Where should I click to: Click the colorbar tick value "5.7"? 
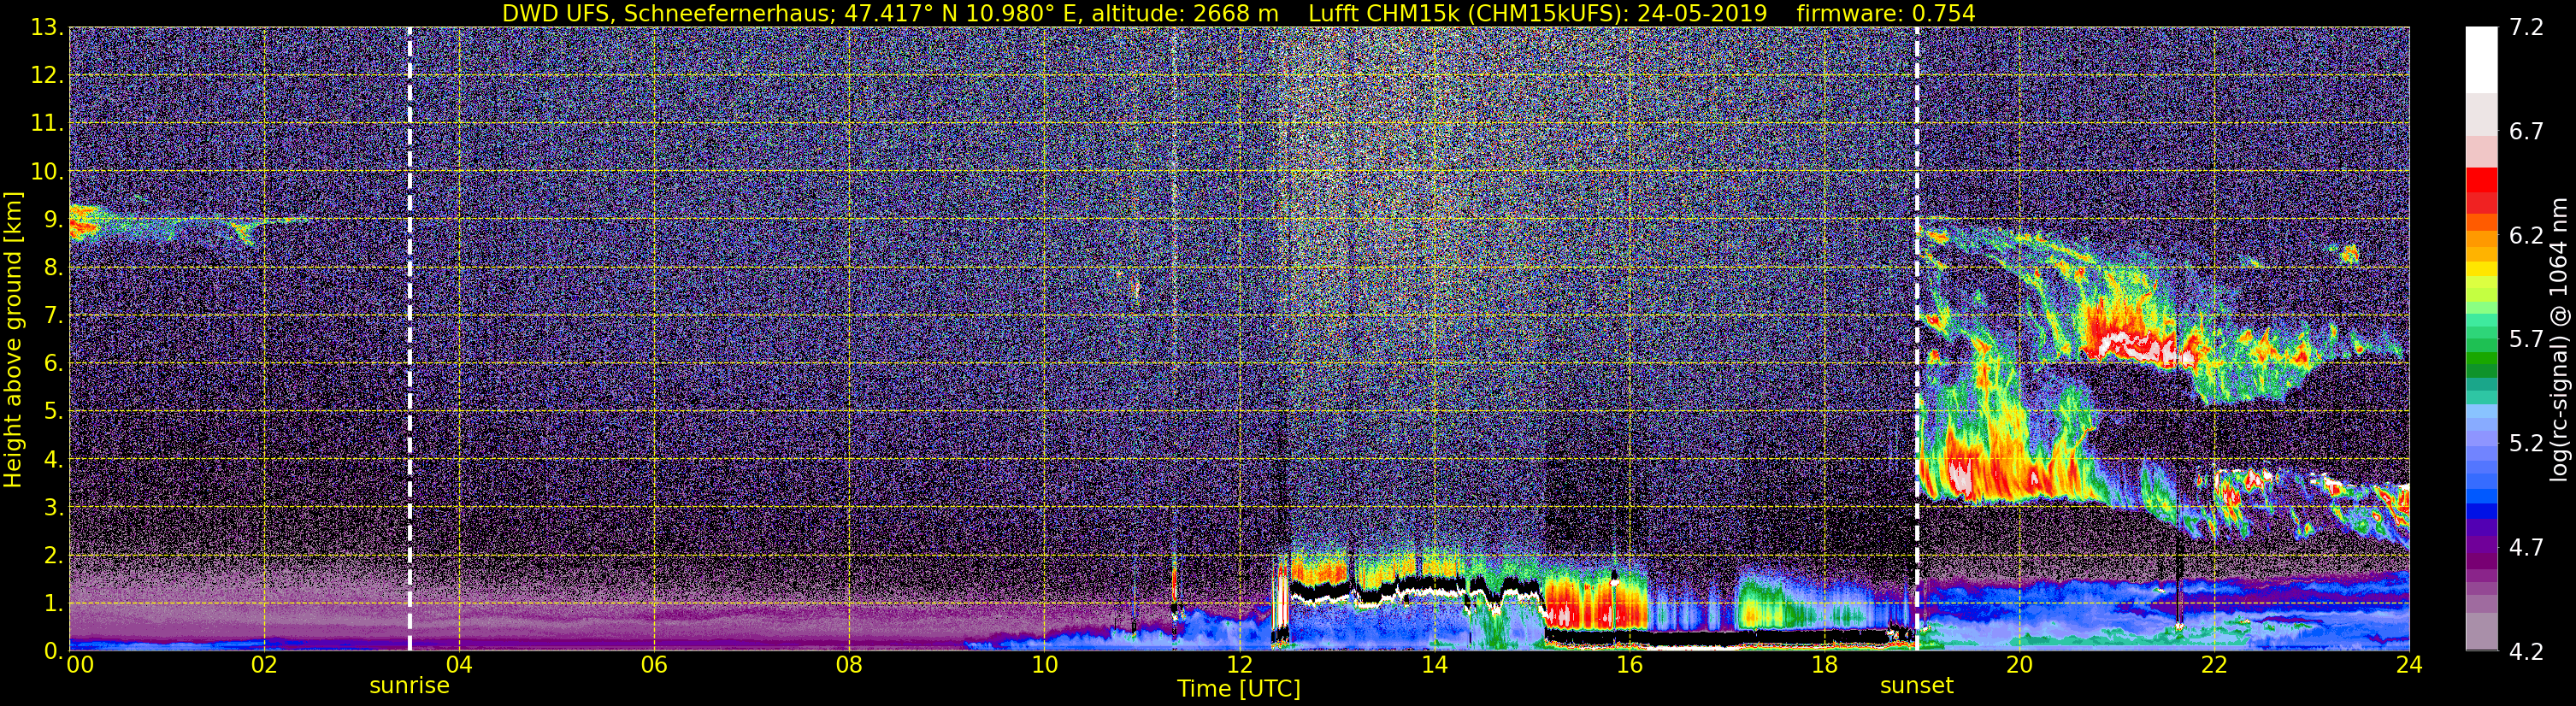pyautogui.click(x=2526, y=339)
